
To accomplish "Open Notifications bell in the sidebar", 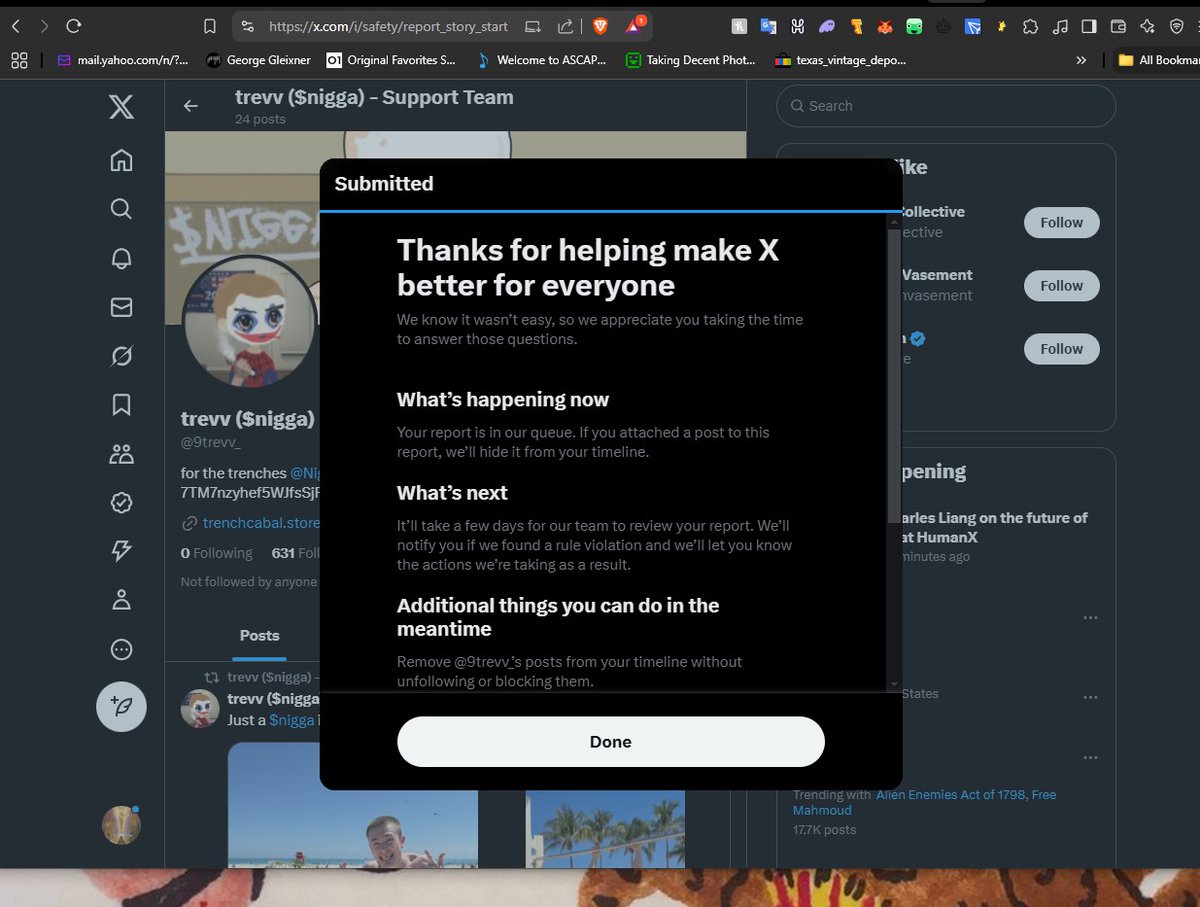I will tap(121, 257).
